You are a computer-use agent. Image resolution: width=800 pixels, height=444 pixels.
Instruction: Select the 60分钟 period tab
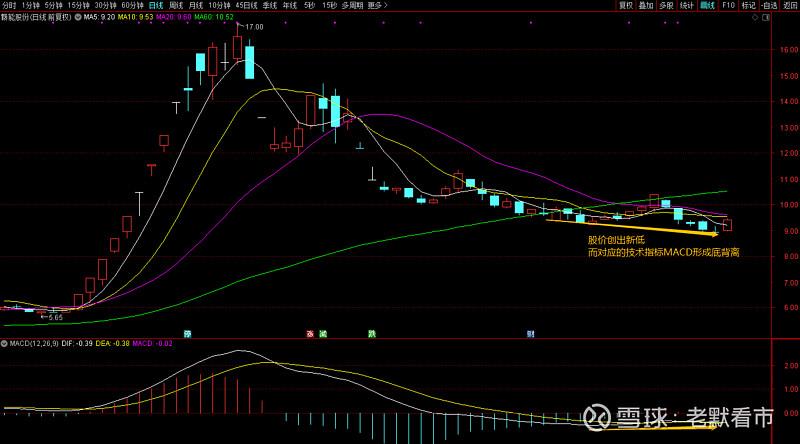pyautogui.click(x=132, y=5)
